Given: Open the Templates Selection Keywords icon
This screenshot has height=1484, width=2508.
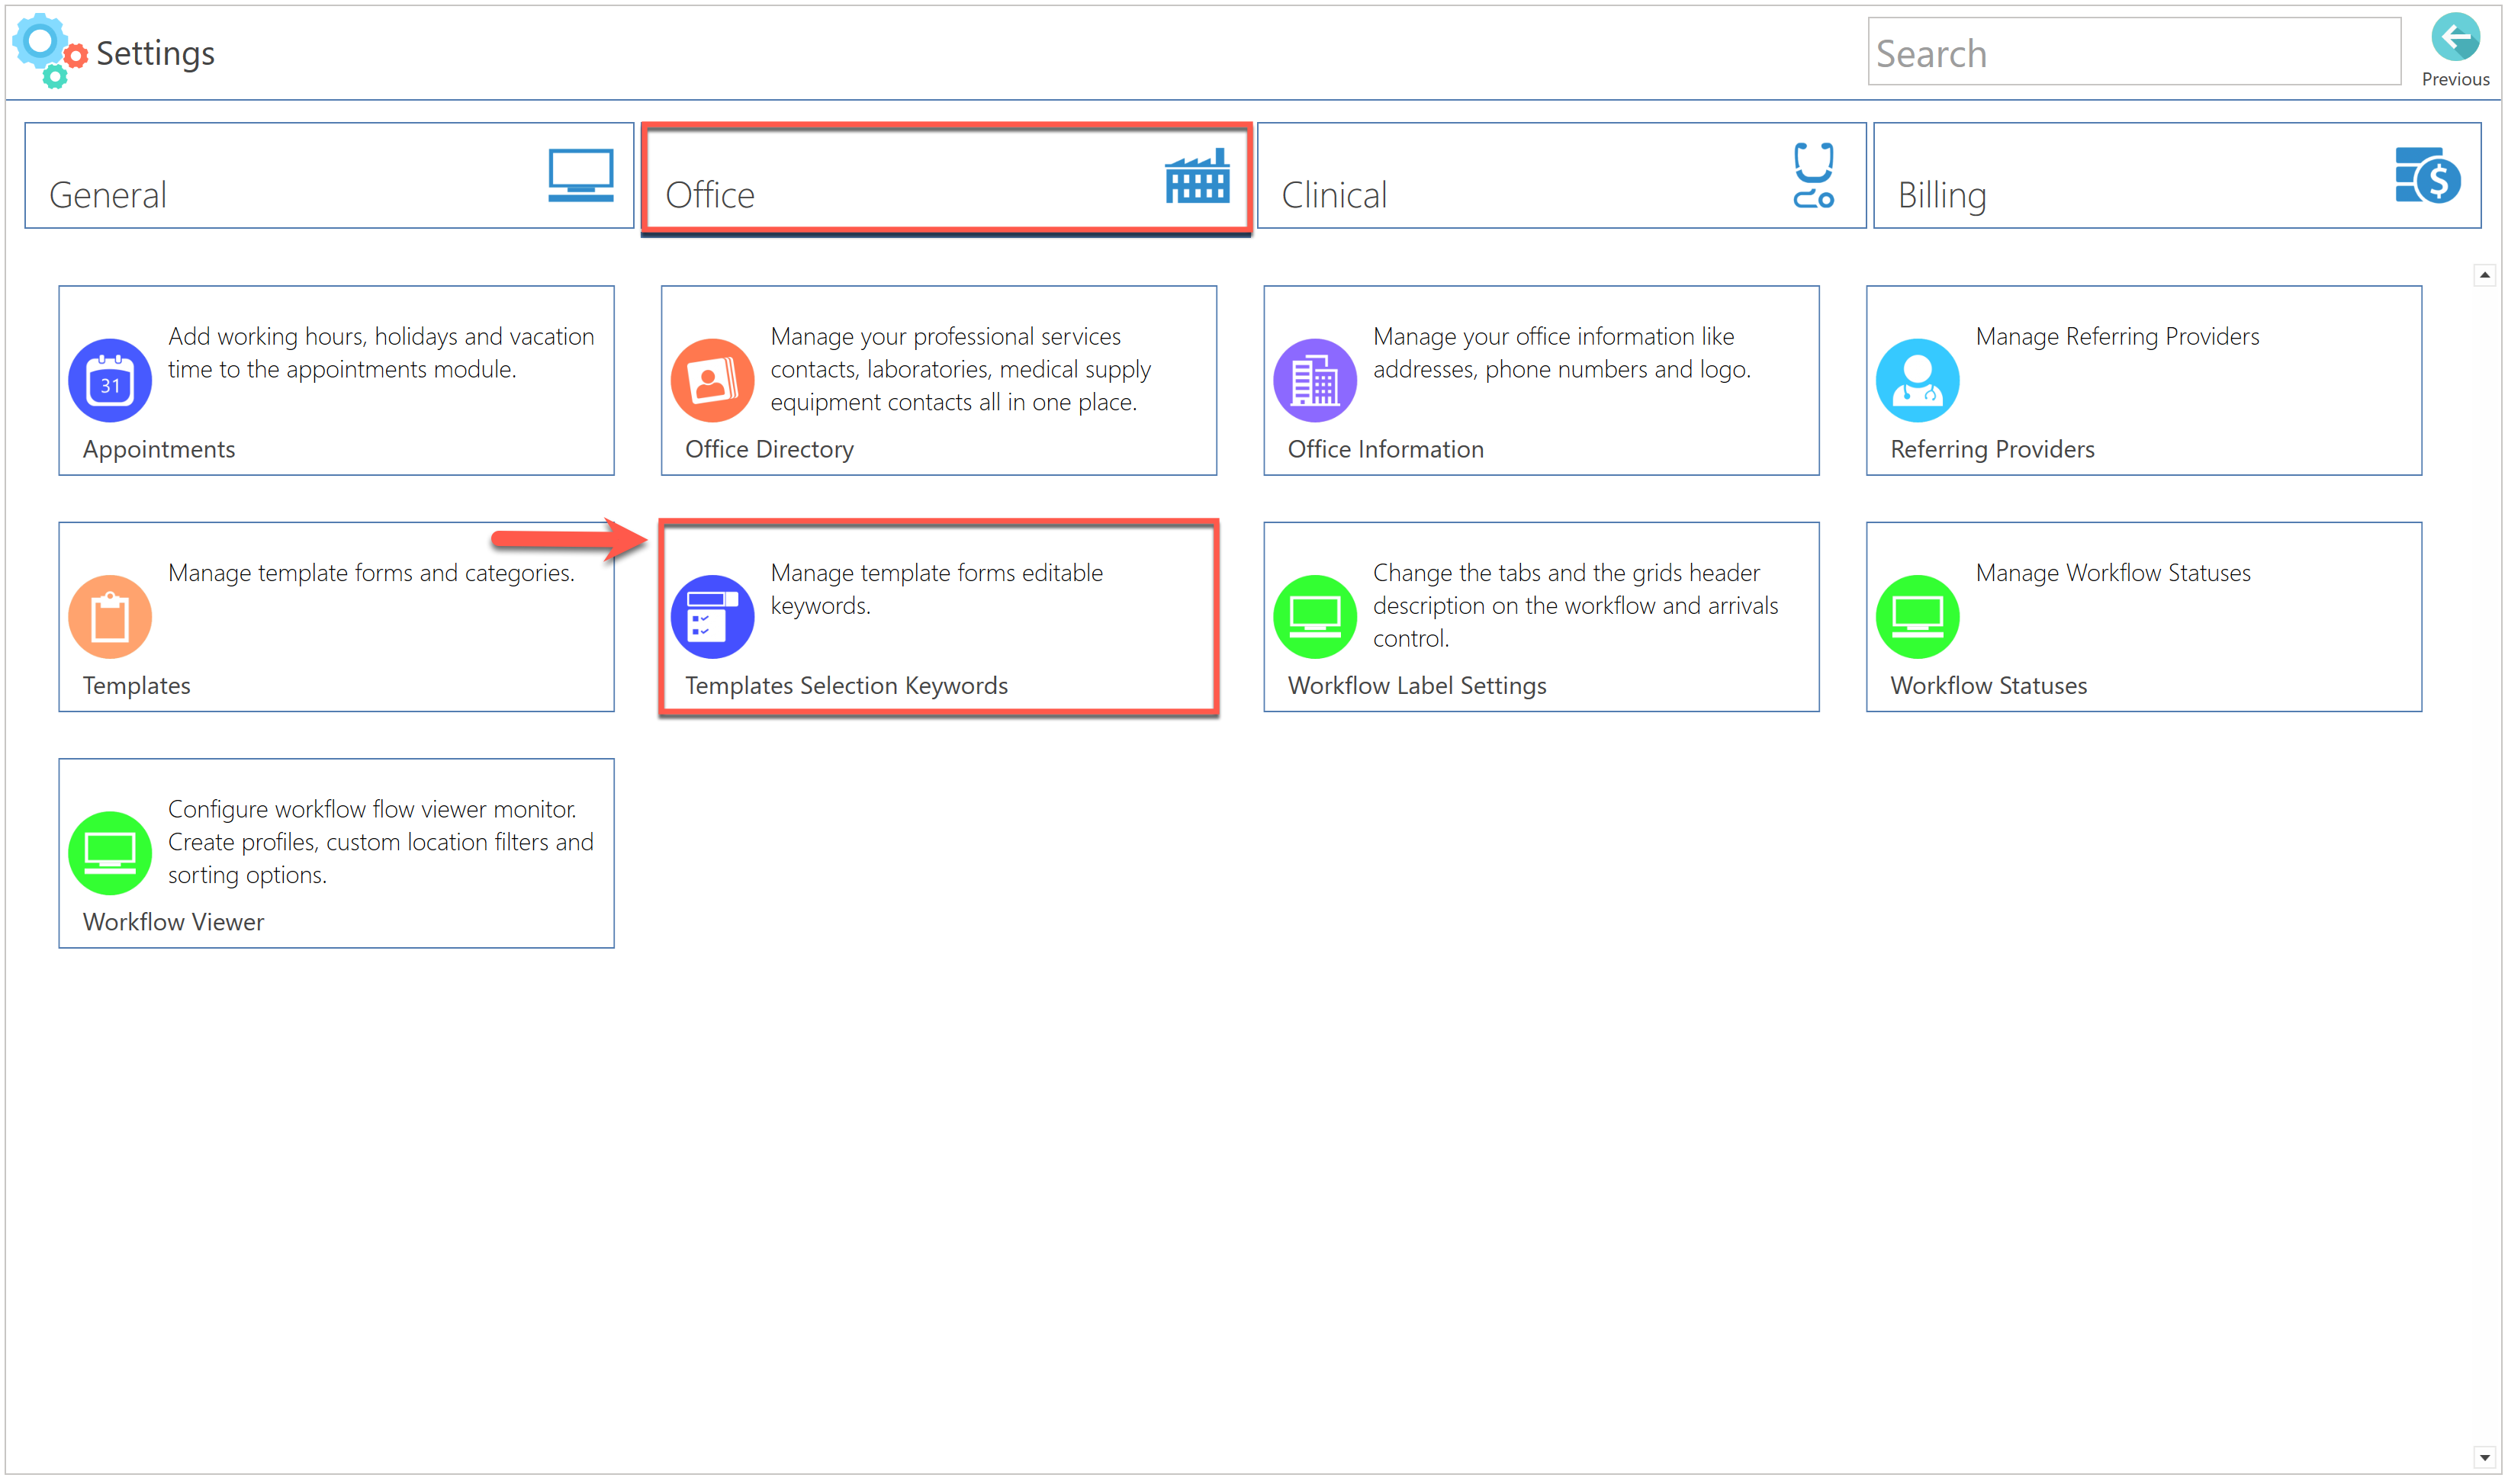Looking at the screenshot, I should 712,617.
